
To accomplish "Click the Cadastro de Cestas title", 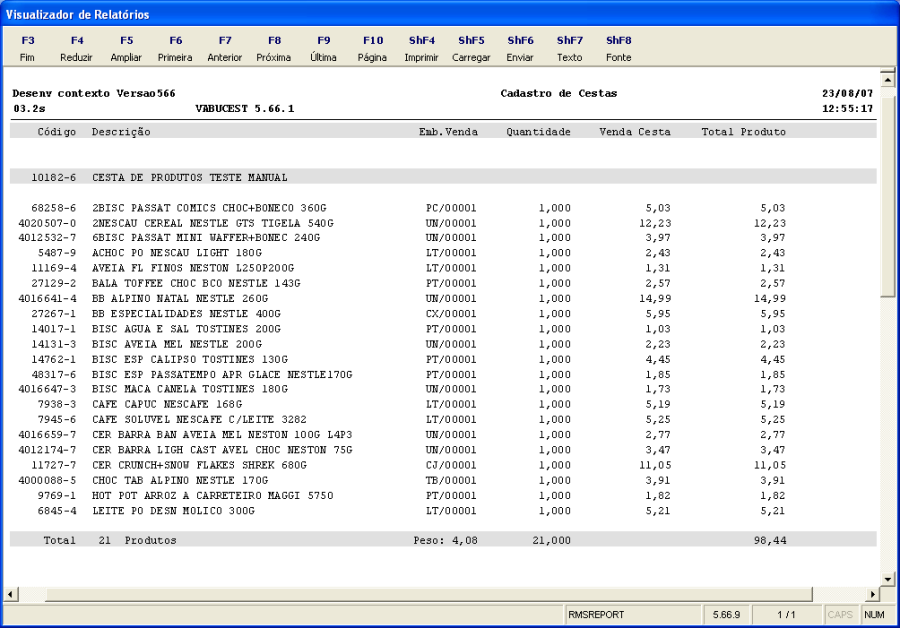I will point(558,93).
